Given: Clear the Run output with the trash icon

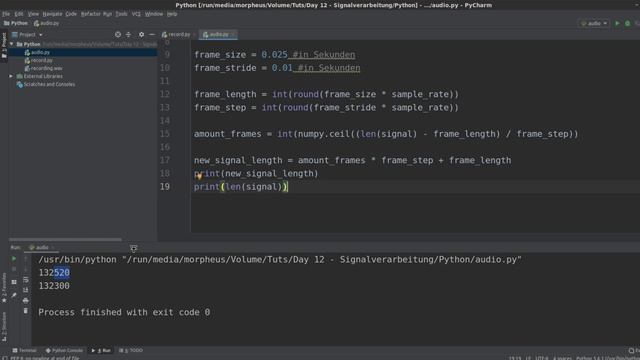Looking at the screenshot, I should coord(26,311).
